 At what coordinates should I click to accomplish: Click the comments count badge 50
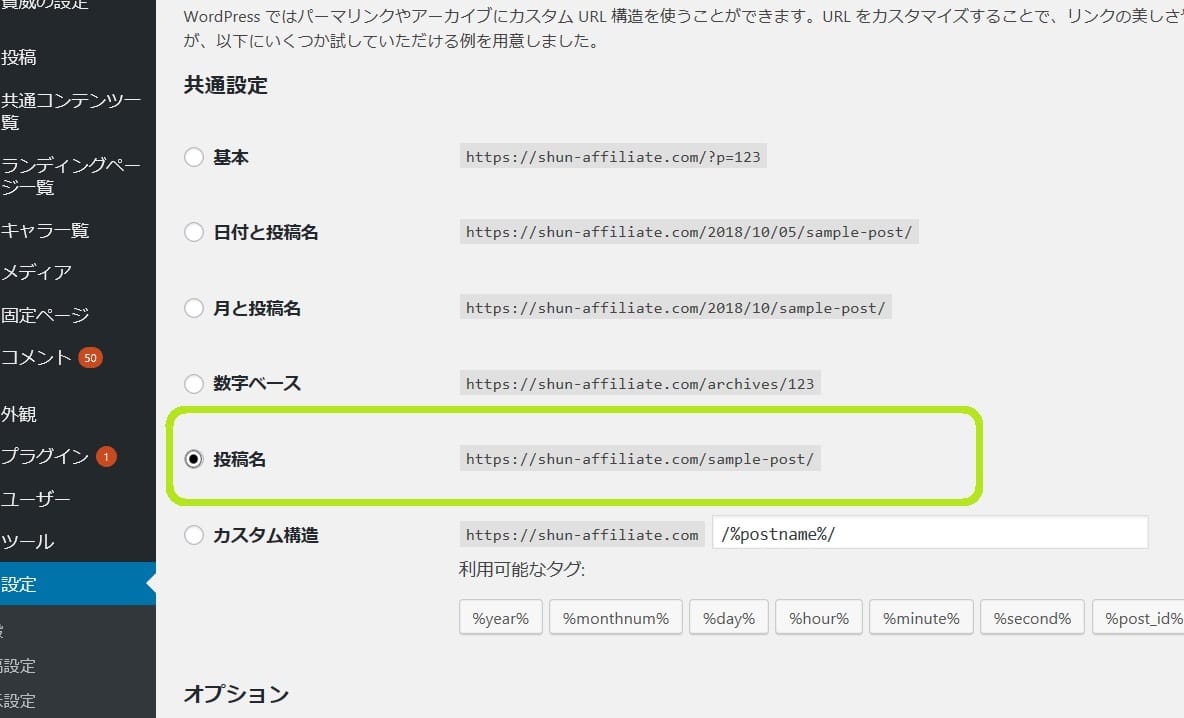91,358
